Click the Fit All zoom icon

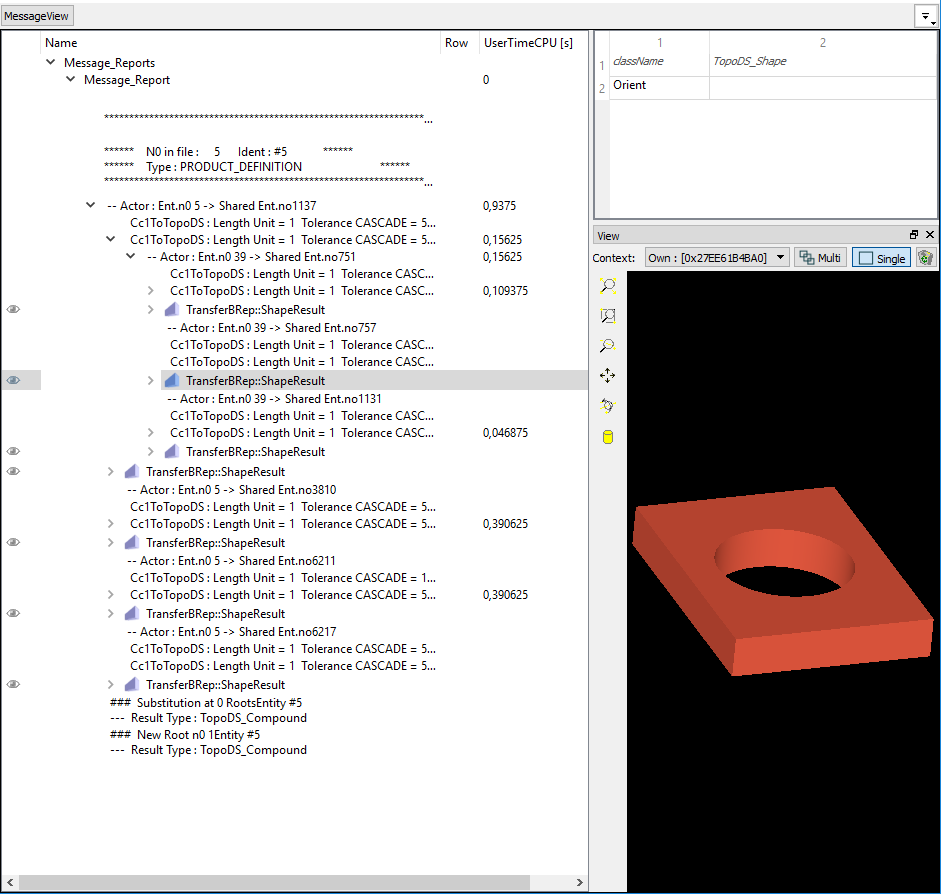[607, 286]
